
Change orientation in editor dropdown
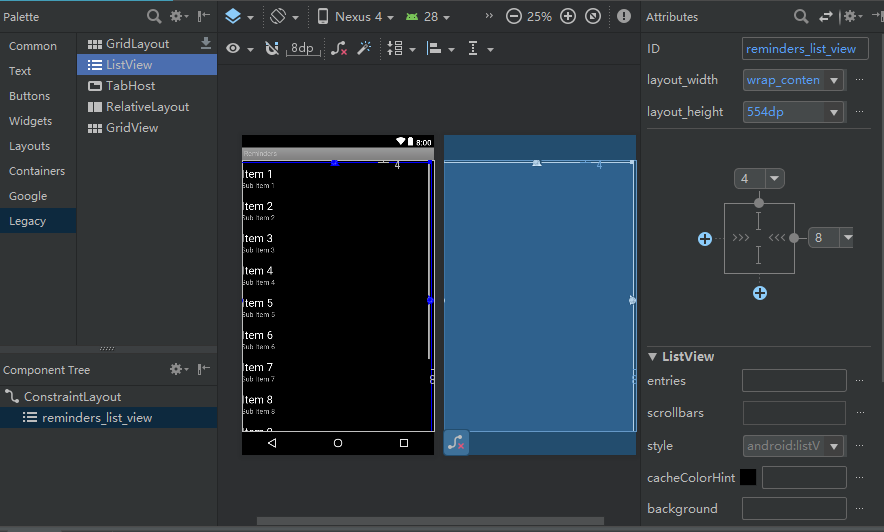284,16
